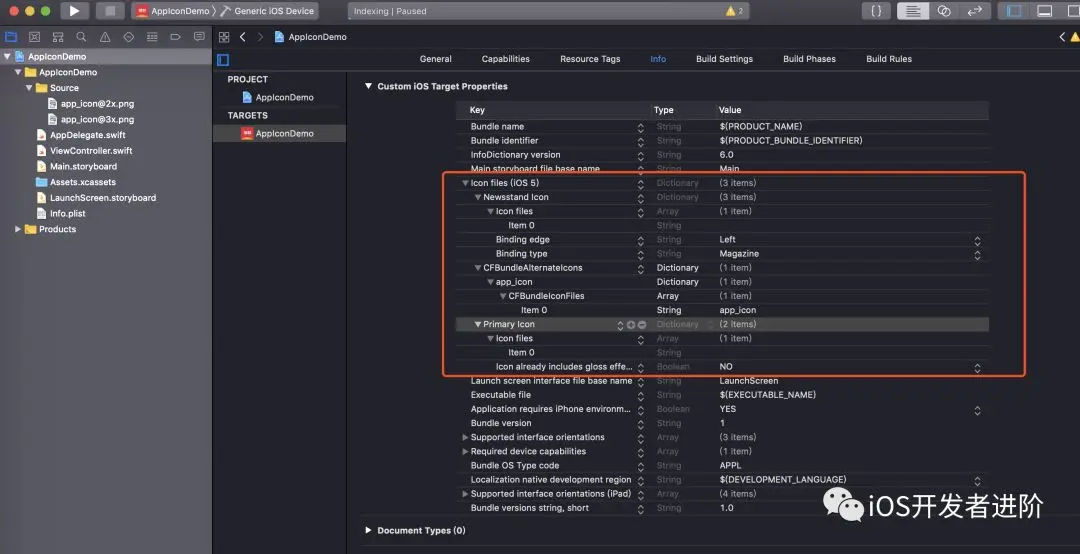Switch to the Build Rules tab
Screen dimensions: 1080x554
(x=889, y=59)
